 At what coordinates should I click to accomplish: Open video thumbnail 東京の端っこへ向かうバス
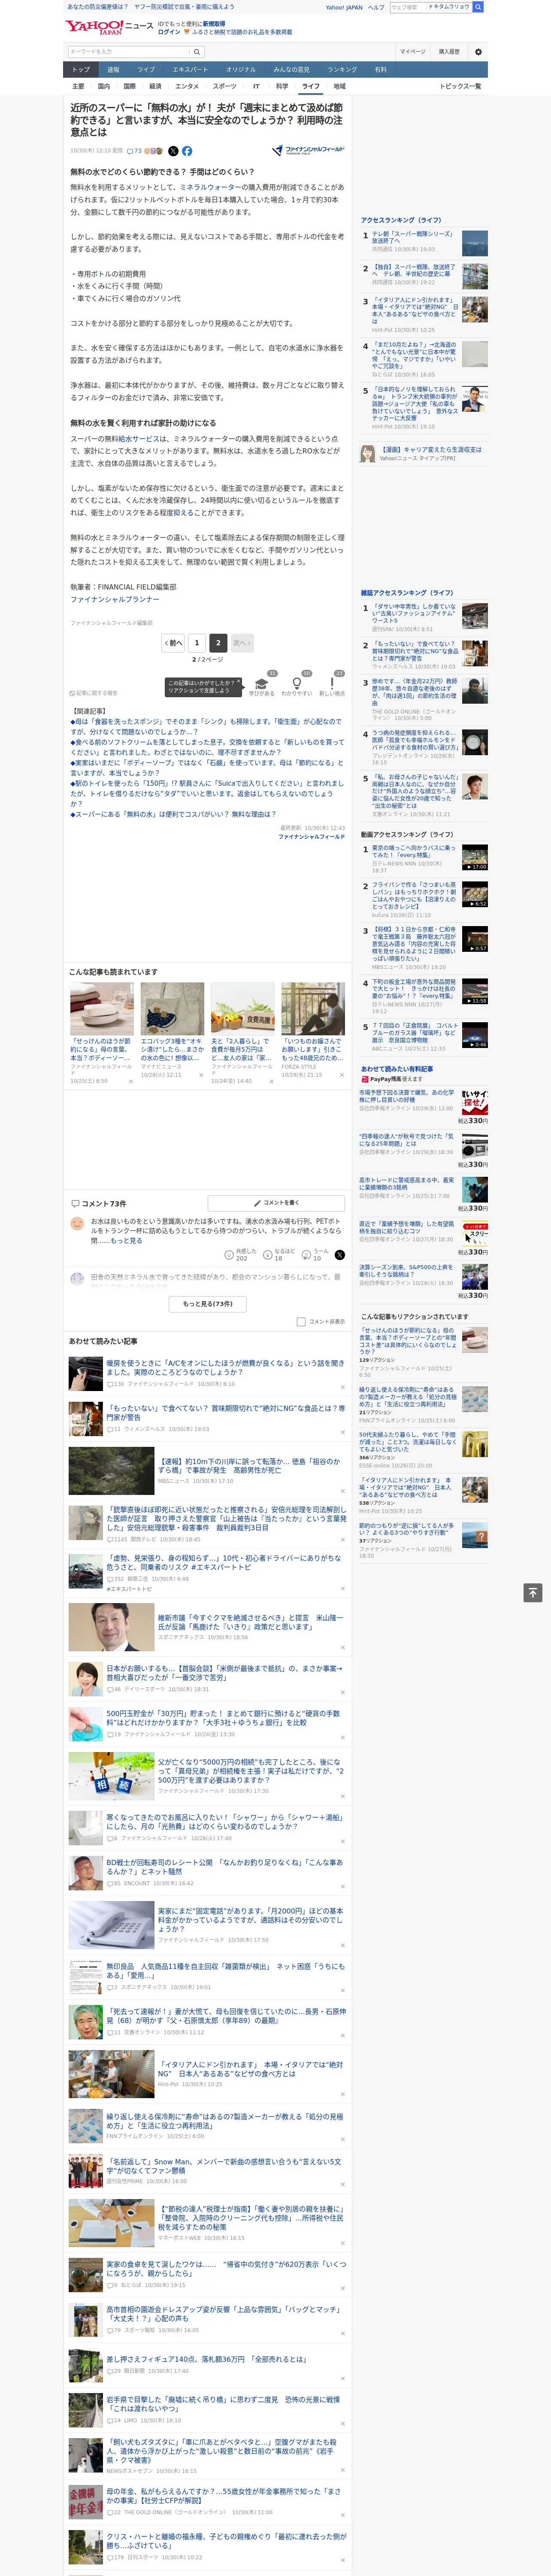(x=475, y=857)
